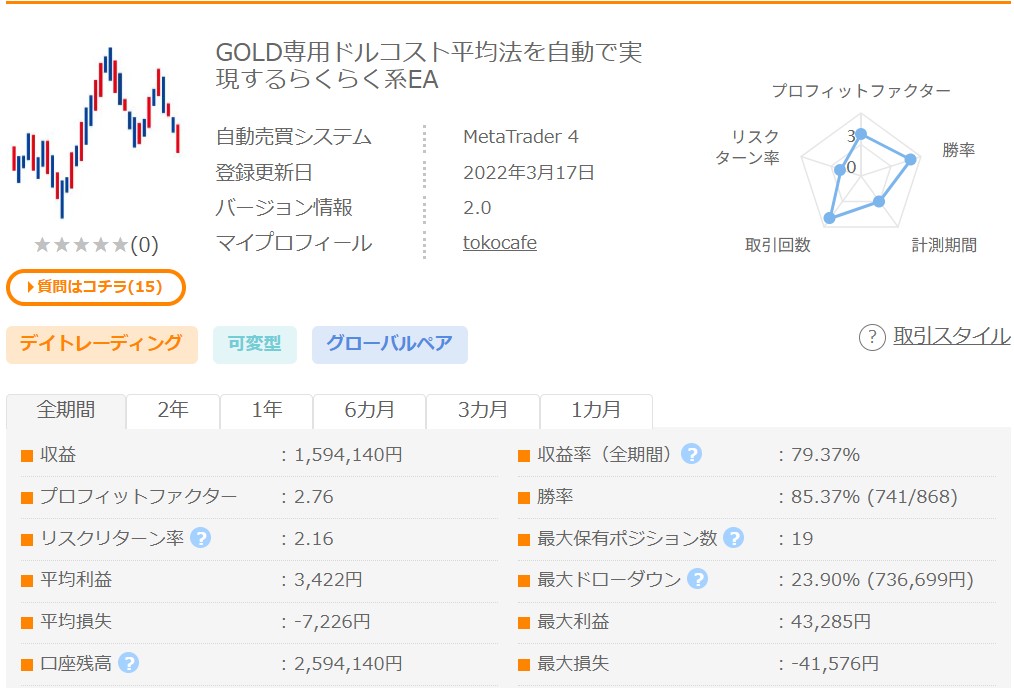The height and width of the screenshot is (688, 1014).
Task: Click help icon next to 口座残高
Action: pyautogui.click(x=128, y=662)
